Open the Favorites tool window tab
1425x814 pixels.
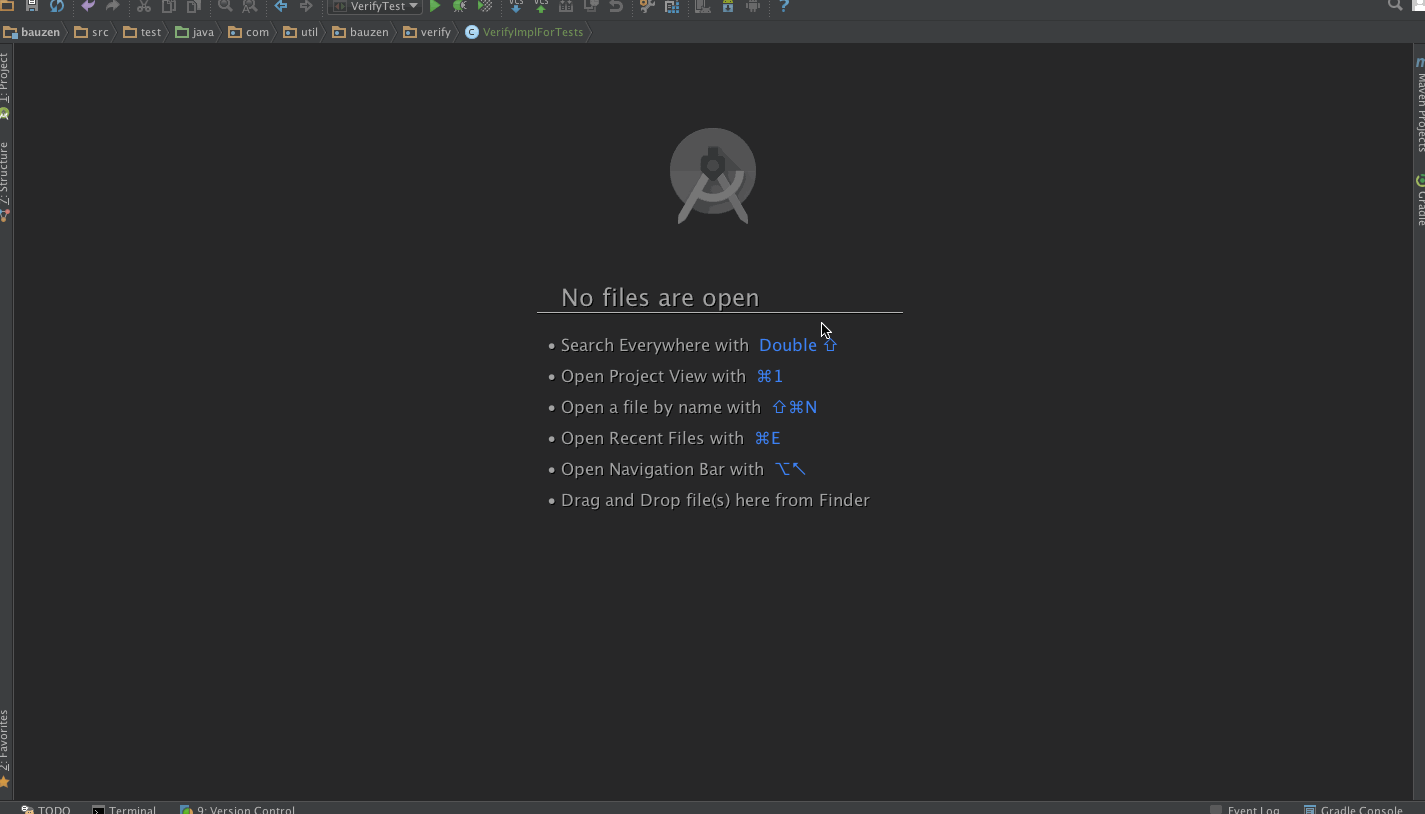[x=5, y=747]
